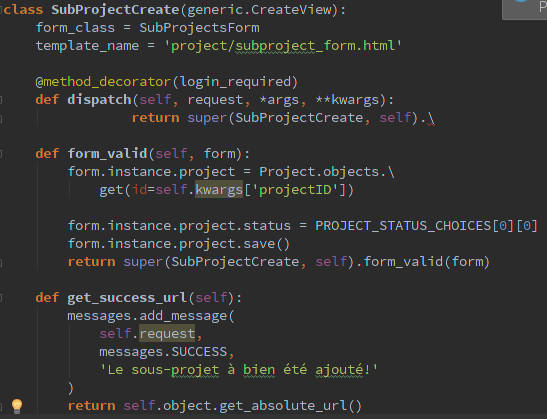Click messages.add_message call

[147, 316]
